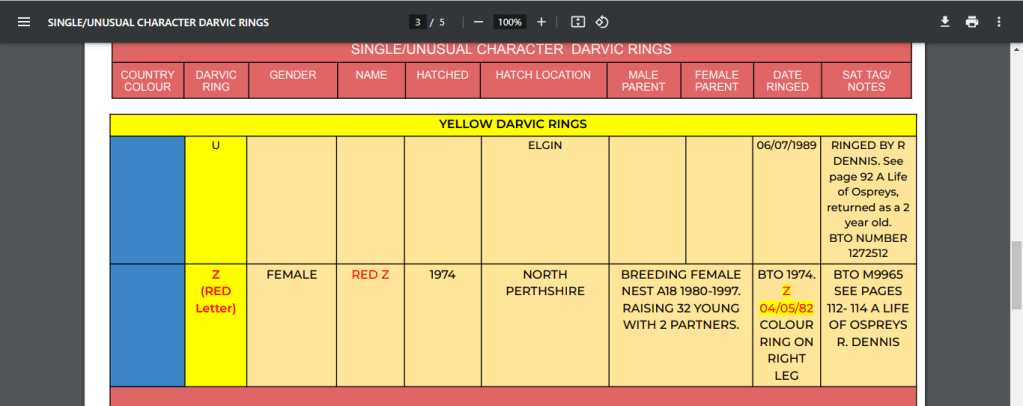Viewport: 1023px width, 406px height.
Task: Click the yellow Z (RED Letter) cell
Action: pyautogui.click(x=215, y=291)
